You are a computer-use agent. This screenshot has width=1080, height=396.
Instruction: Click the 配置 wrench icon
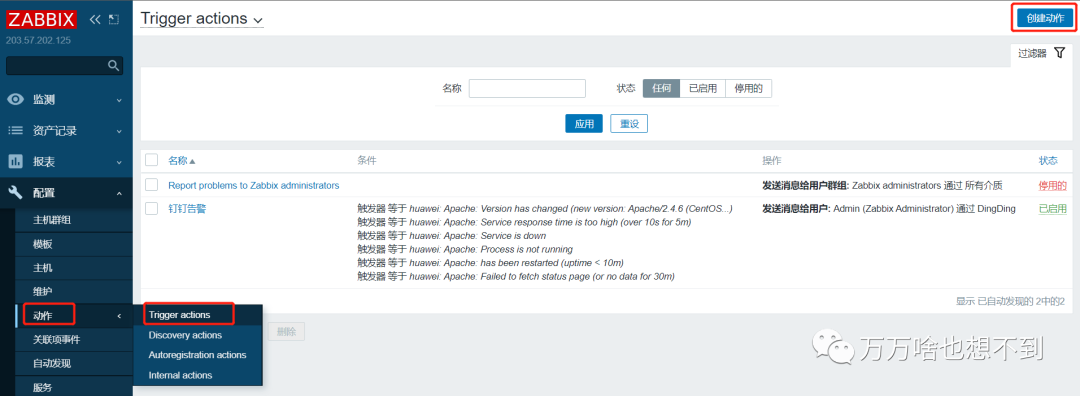[15, 193]
